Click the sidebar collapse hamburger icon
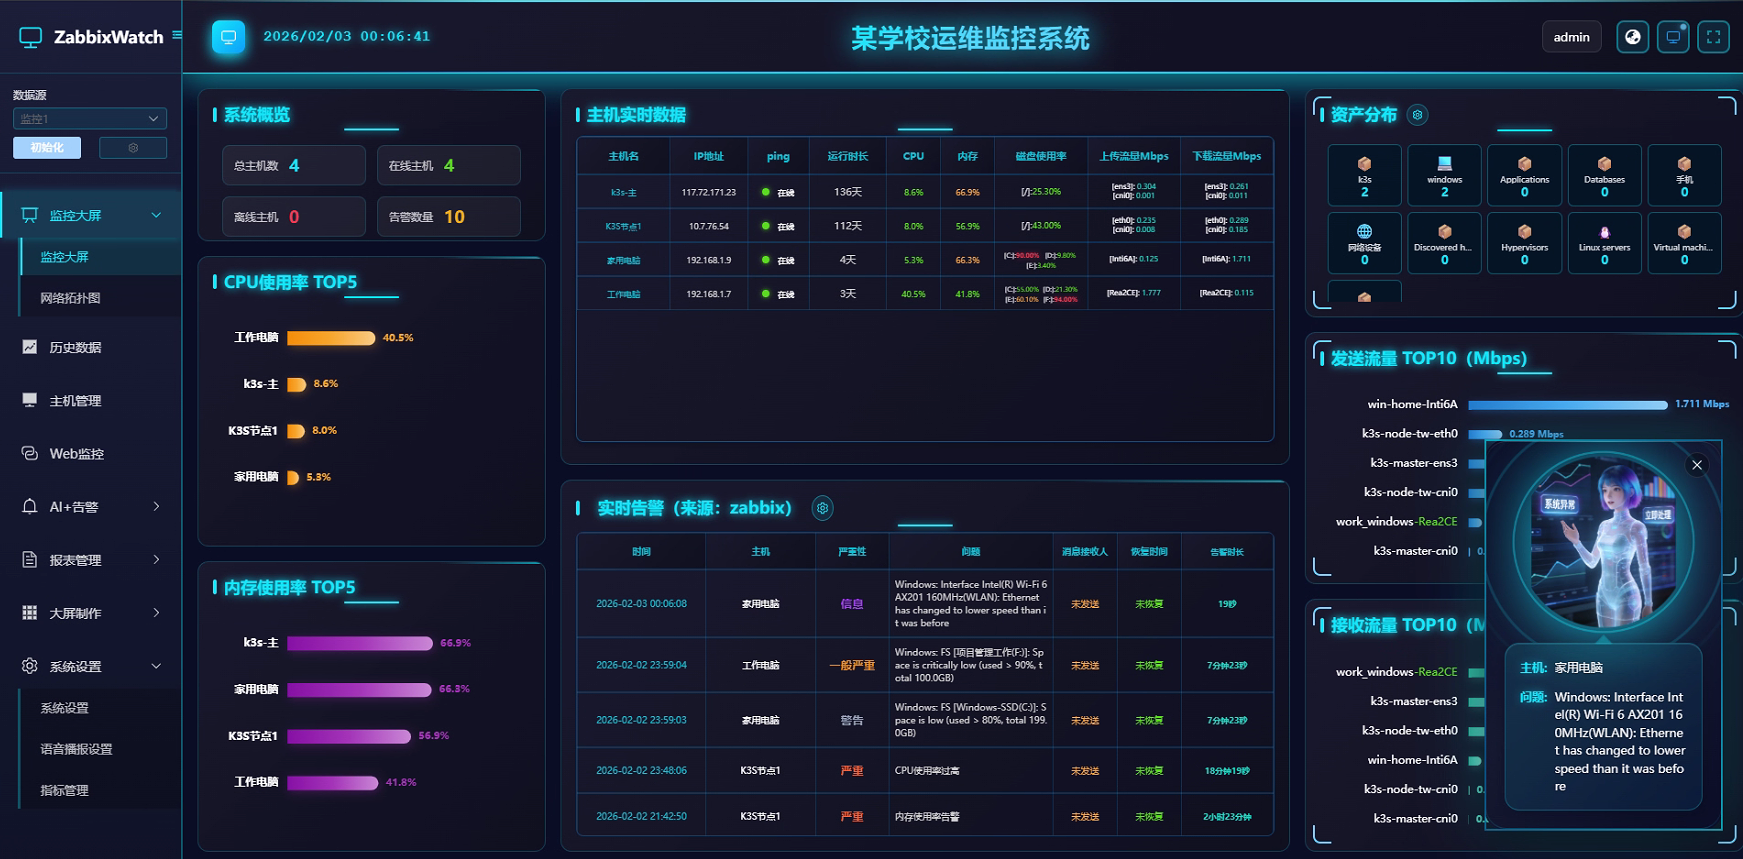1743x859 pixels. click(177, 35)
